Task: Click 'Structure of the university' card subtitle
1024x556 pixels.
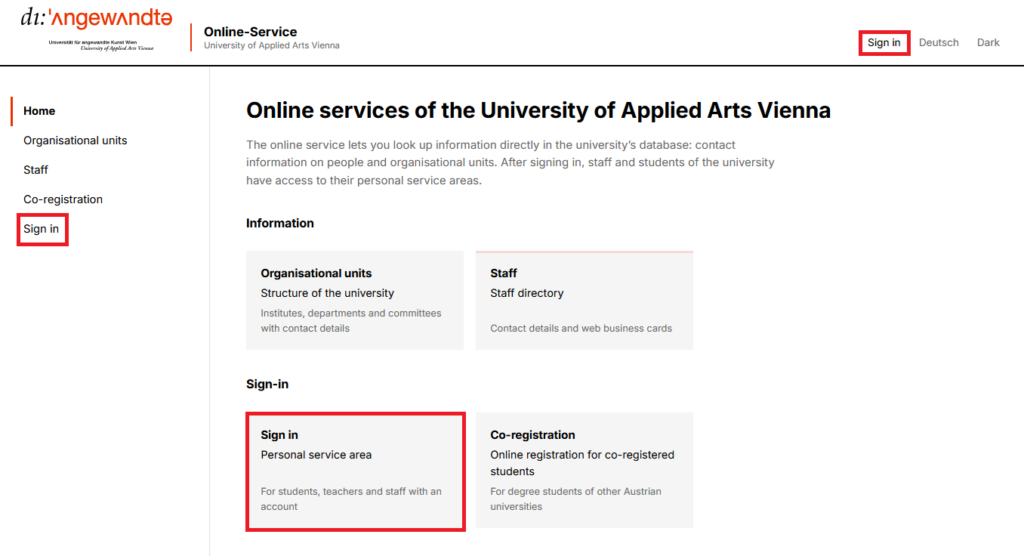Action: [x=327, y=293]
